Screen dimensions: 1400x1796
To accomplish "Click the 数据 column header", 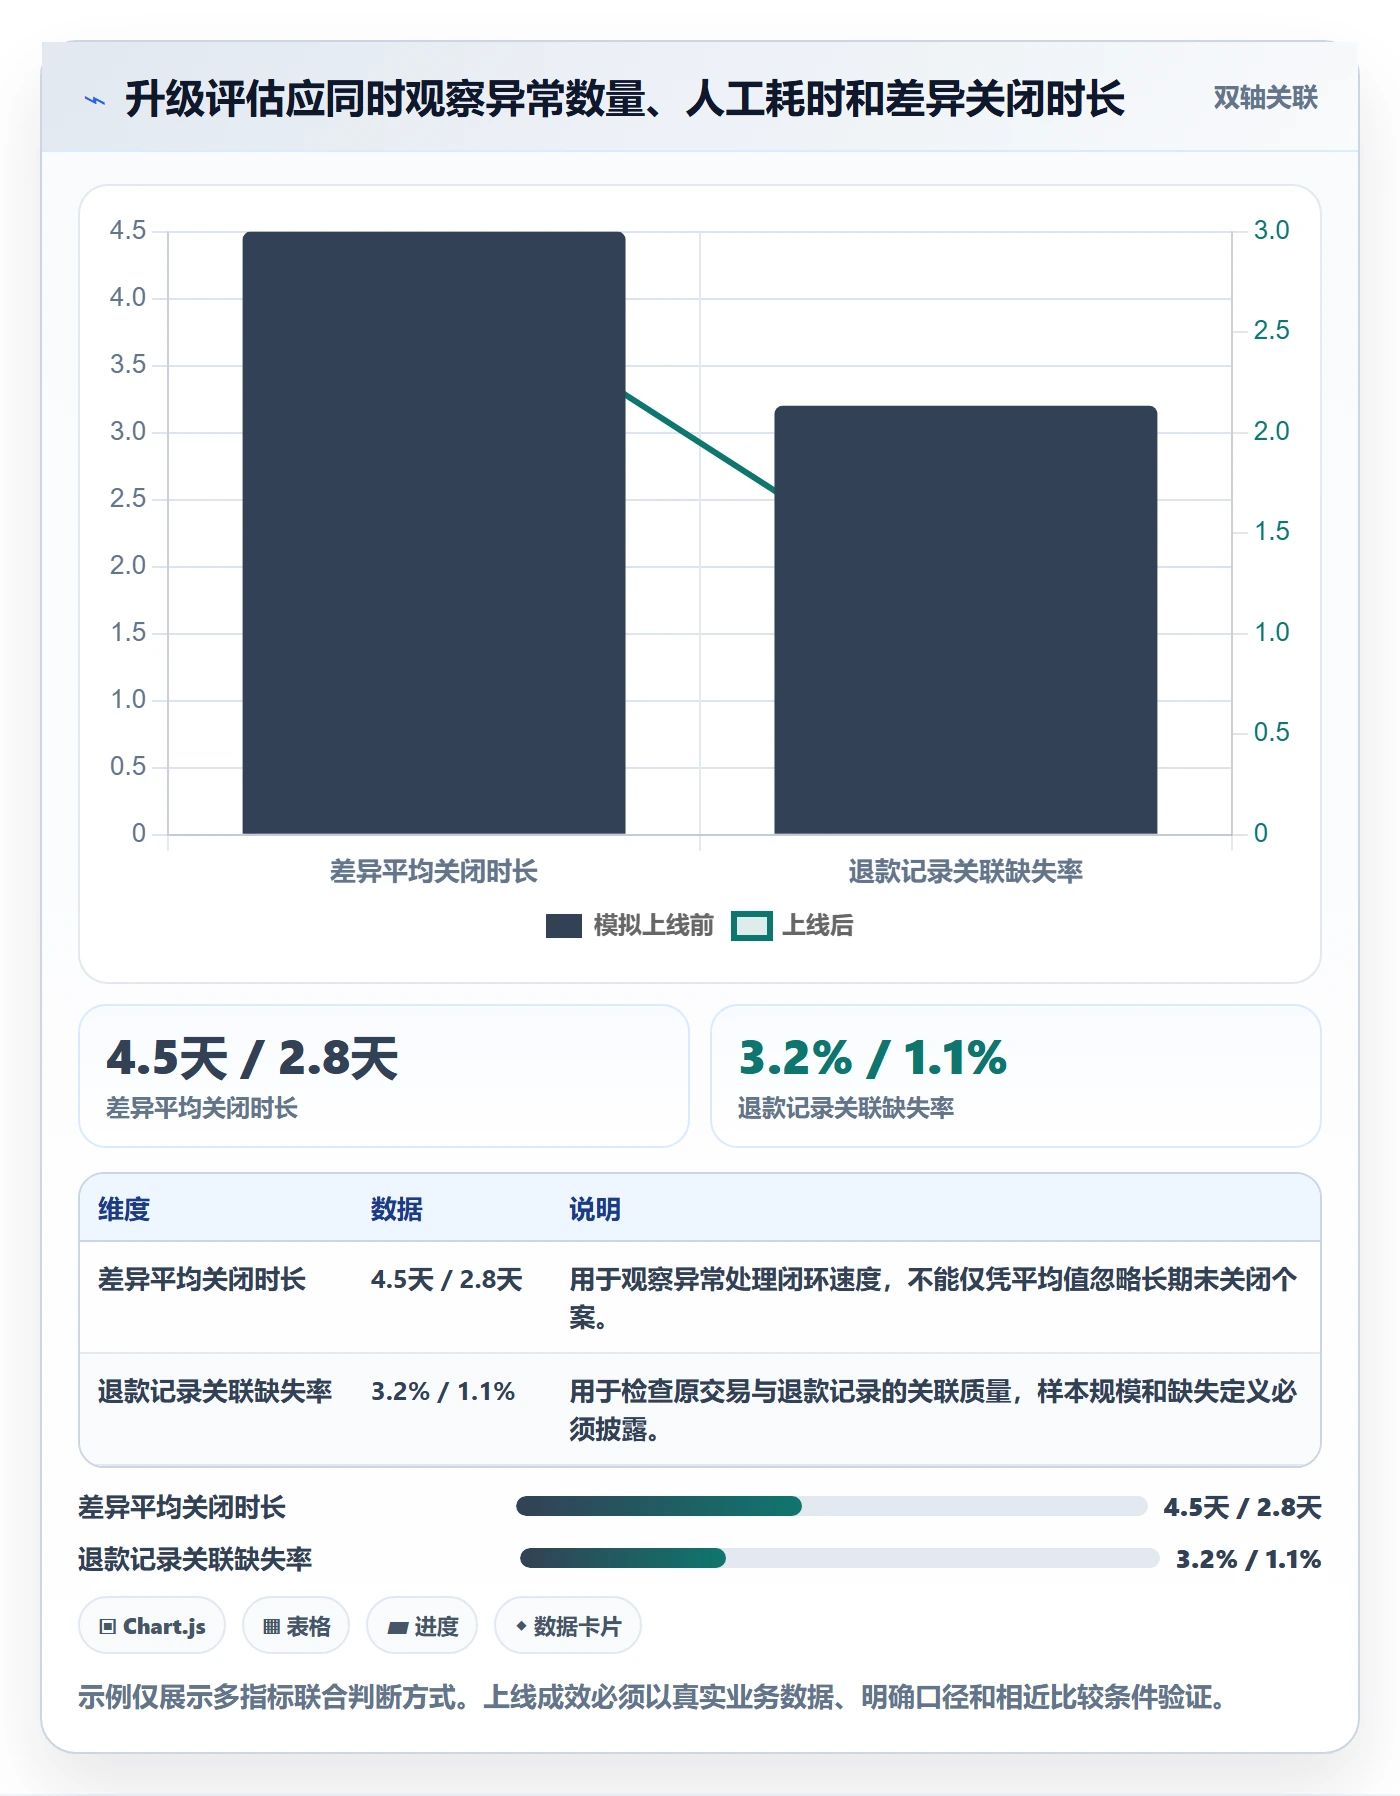I will 397,1209.
